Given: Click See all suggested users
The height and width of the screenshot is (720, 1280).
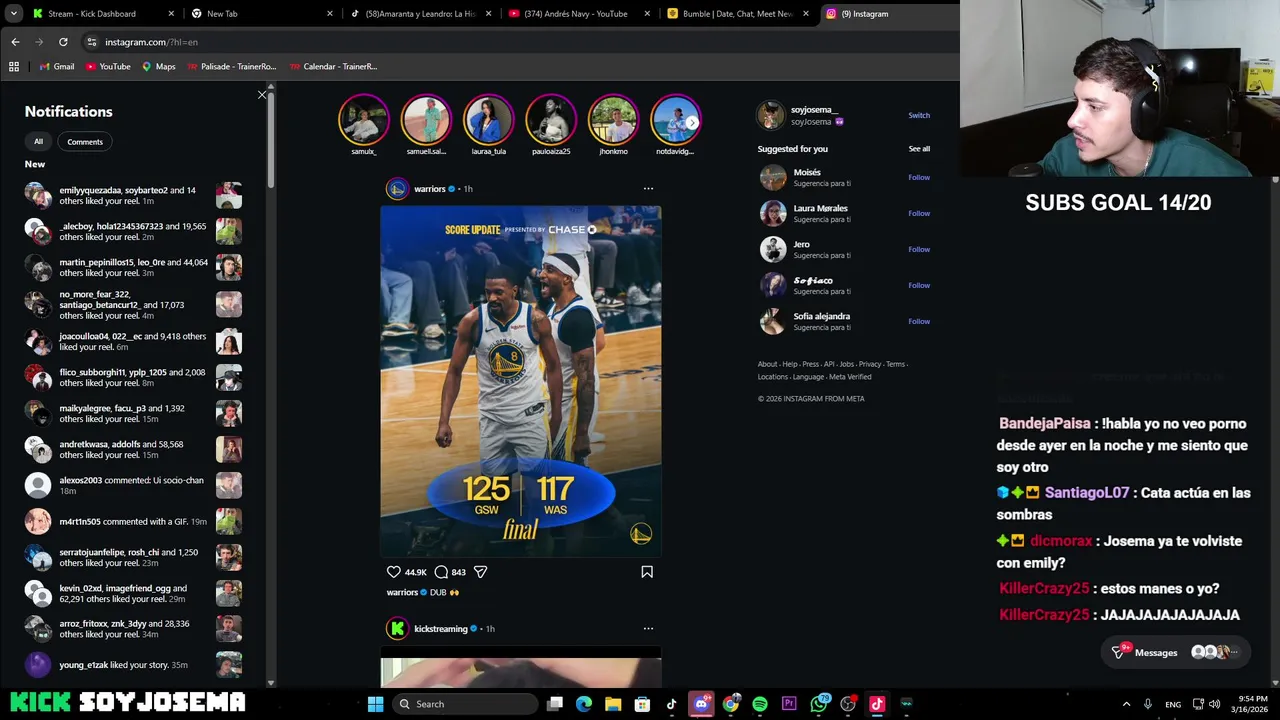Looking at the screenshot, I should coord(919,149).
